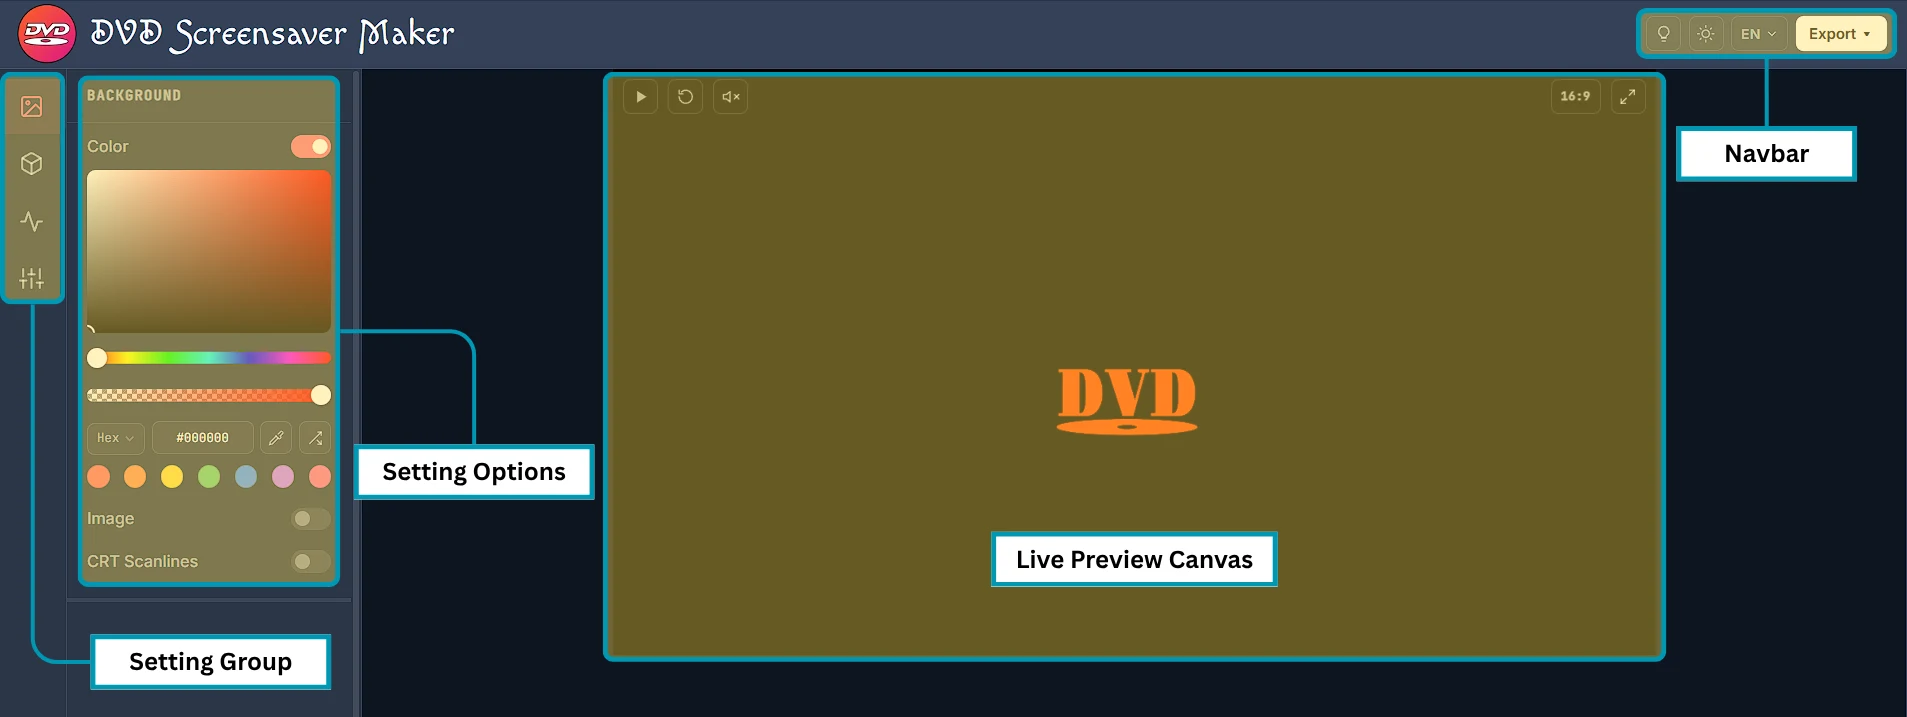Pick a color with the eyedropper
The height and width of the screenshot is (717, 1907).
point(276,438)
